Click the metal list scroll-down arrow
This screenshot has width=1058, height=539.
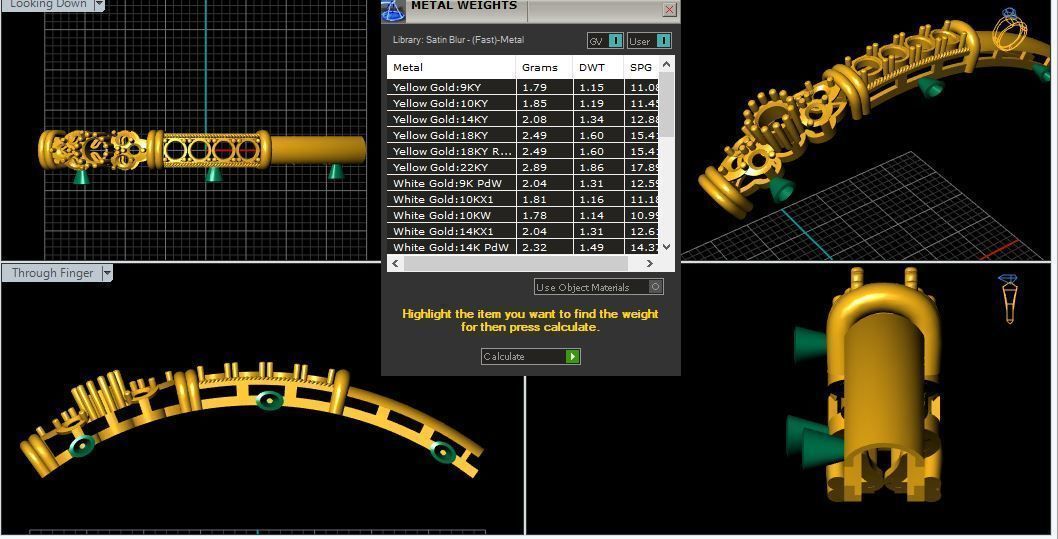click(667, 247)
